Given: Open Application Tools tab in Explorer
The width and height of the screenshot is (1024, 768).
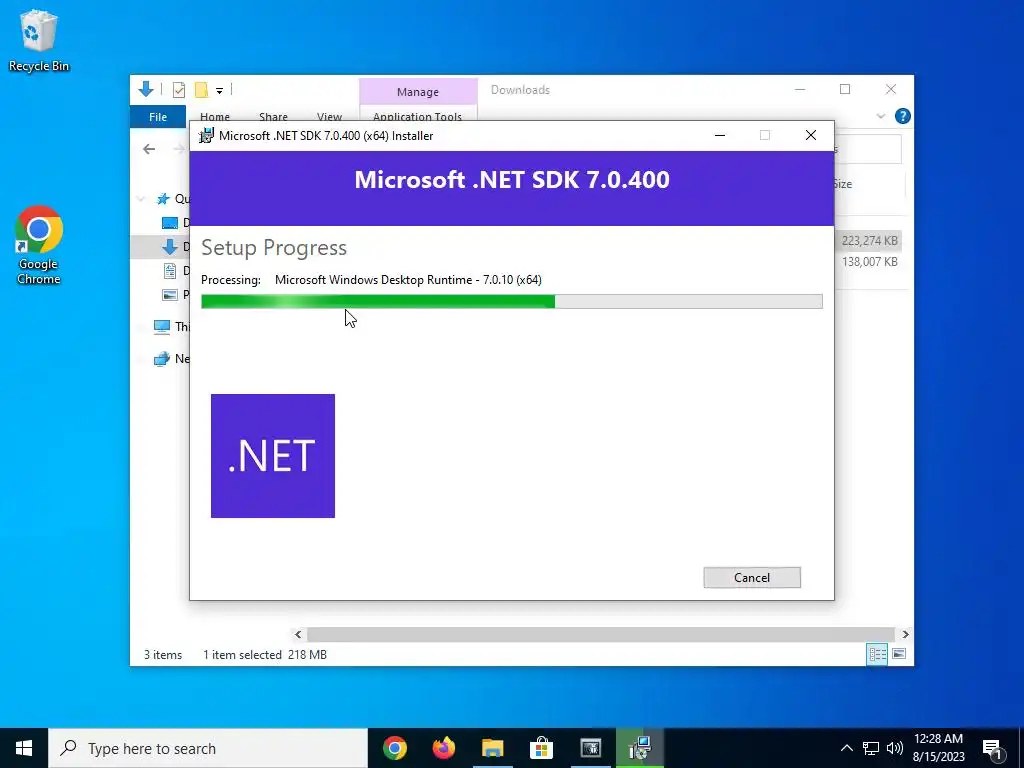Looking at the screenshot, I should [x=417, y=116].
